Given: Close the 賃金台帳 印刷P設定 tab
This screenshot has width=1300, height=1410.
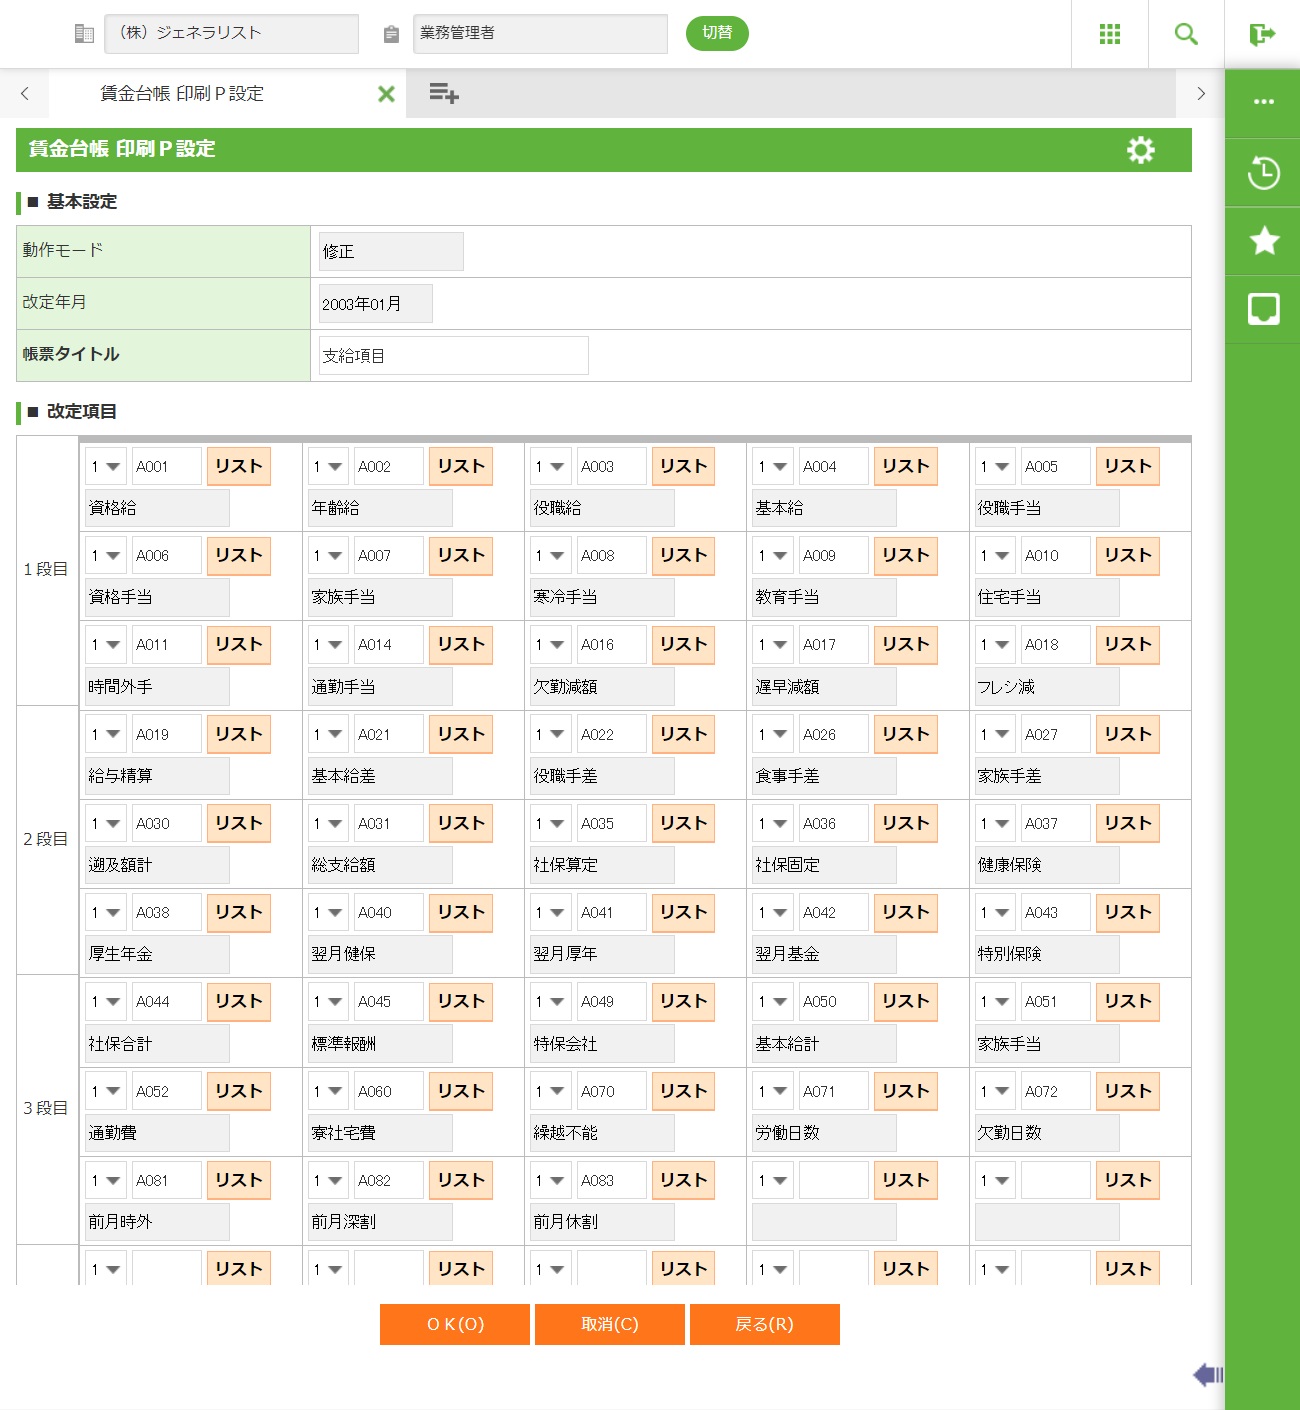Looking at the screenshot, I should coord(386,94).
